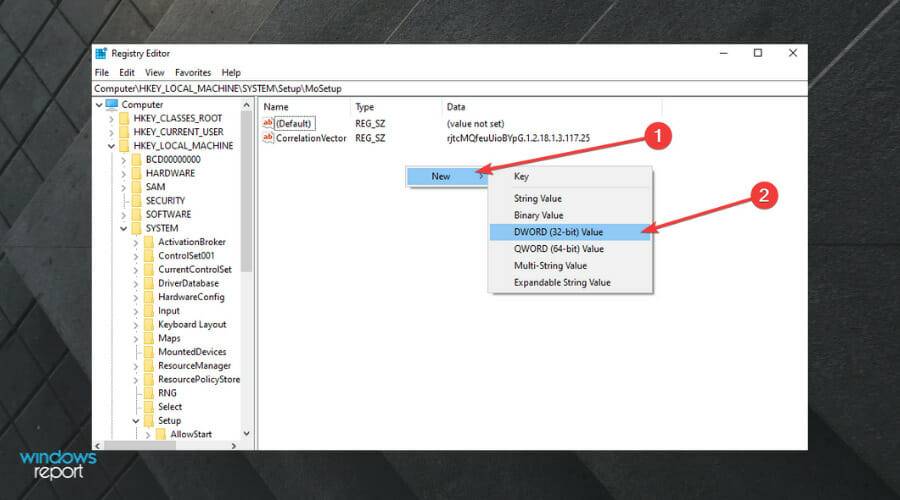Viewport: 900px width, 500px height.
Task: Click the Type column header
Action: point(395,107)
